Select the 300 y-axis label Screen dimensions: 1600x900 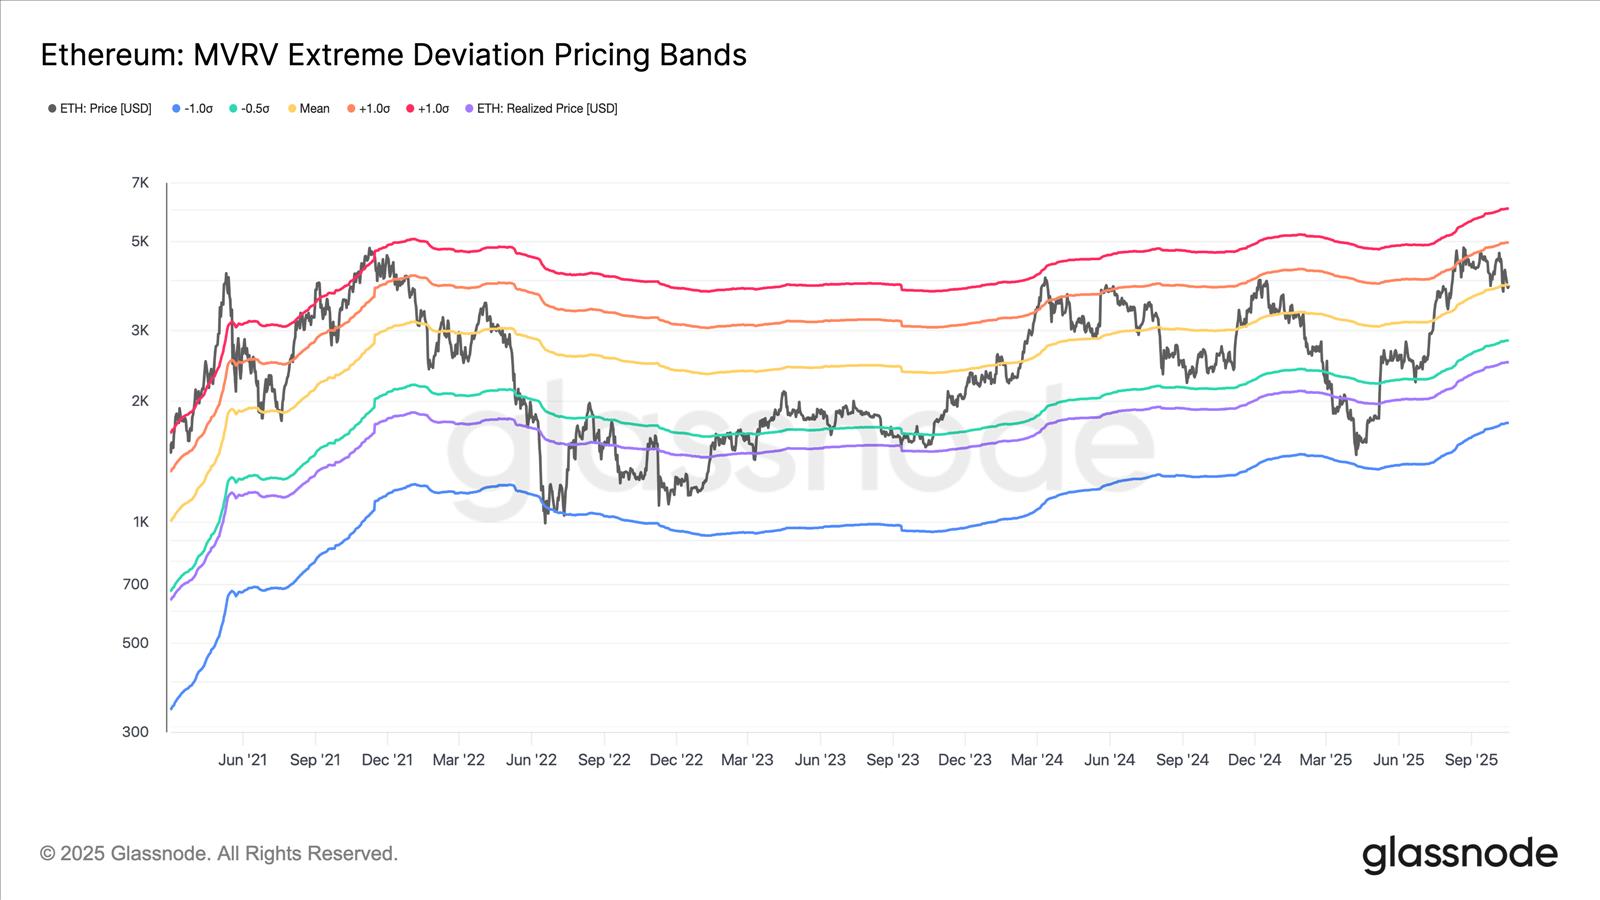click(136, 731)
